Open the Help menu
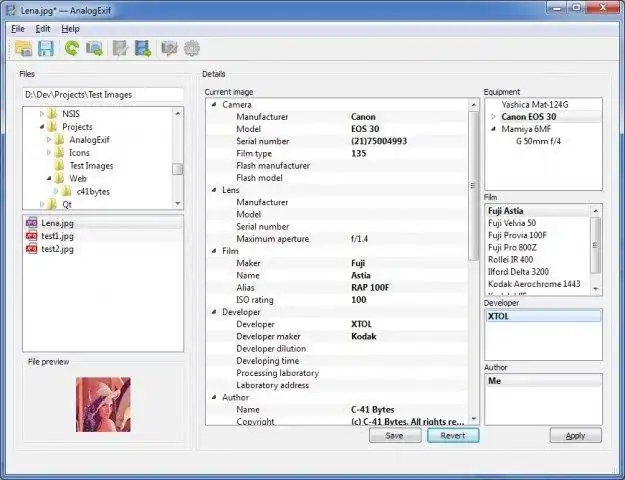The width and height of the screenshot is (625, 480). click(71, 29)
